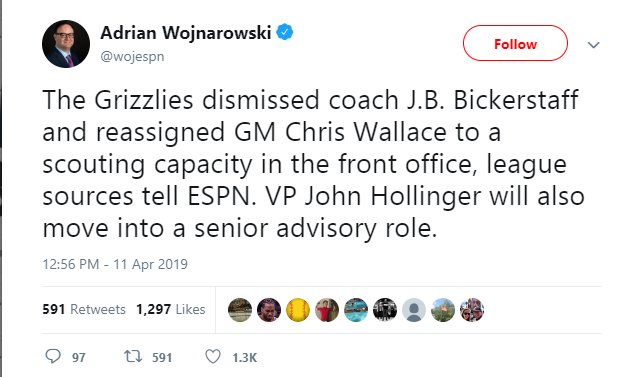Click the @wojespn handle
The image size is (641, 377).
(x=132, y=56)
